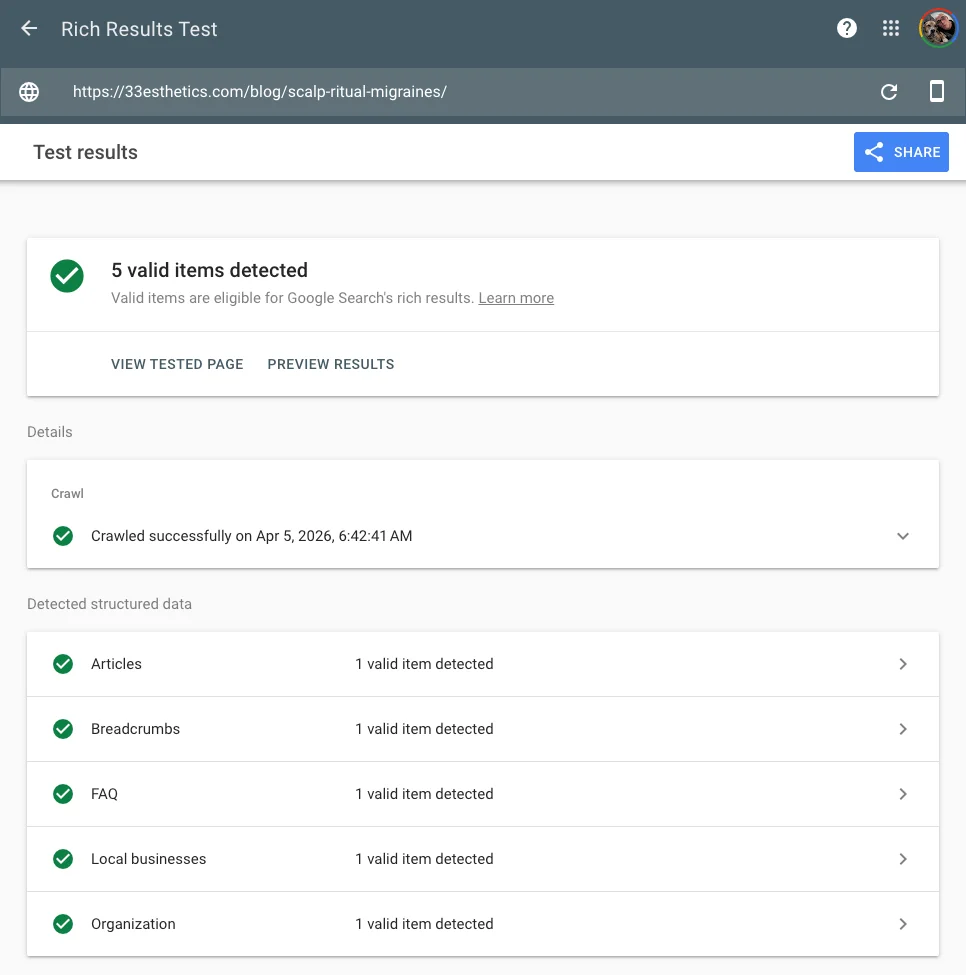Viewport: 966px width, 975px height.
Task: Expand the Crawl details section
Action: 903,536
